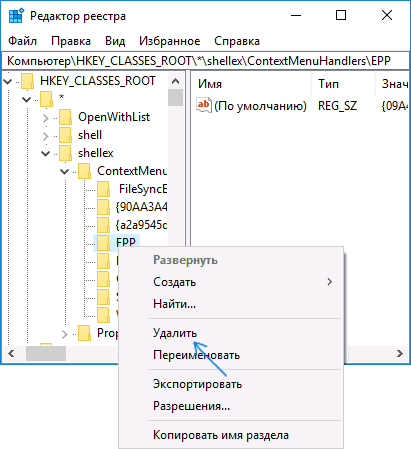Select the (По умолчанию) value name
Image resolution: width=411 pixels, height=449 pixels.
coord(260,106)
